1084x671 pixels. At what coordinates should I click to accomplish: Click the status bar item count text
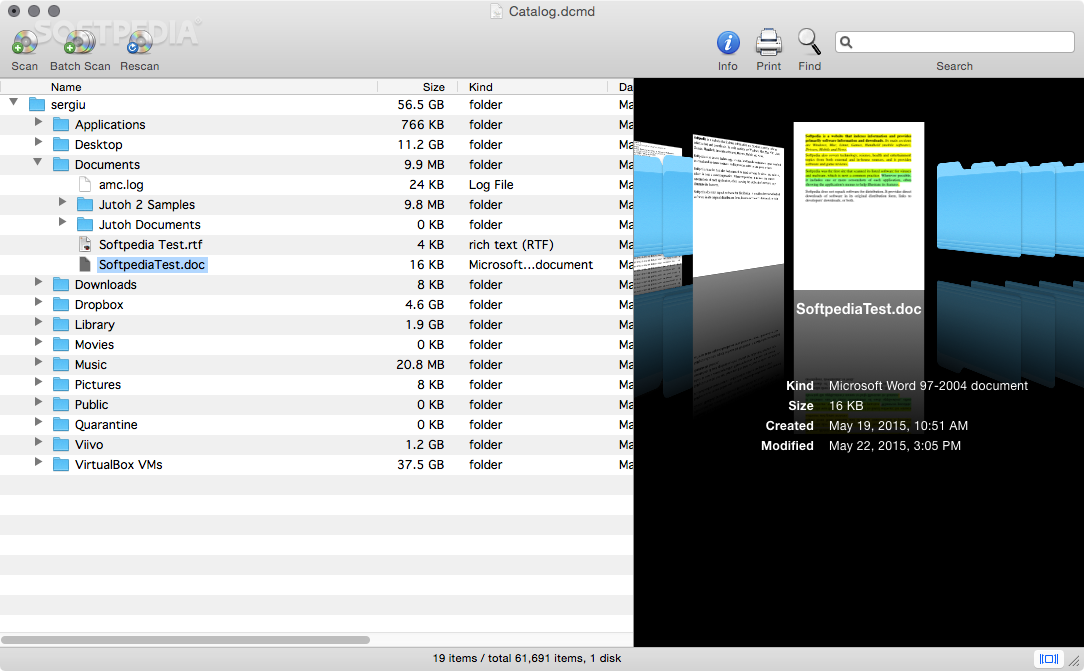coord(527,659)
